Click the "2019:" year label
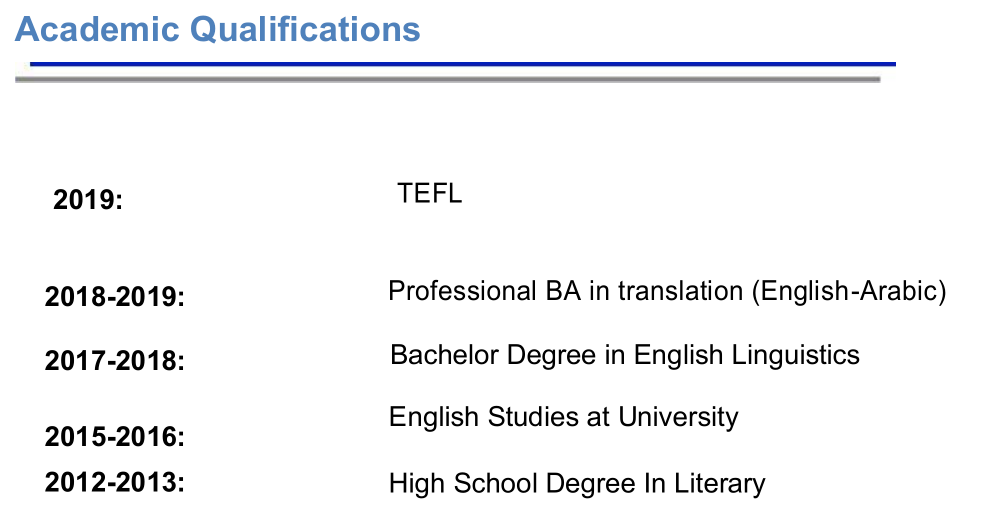The image size is (983, 527). 87,200
